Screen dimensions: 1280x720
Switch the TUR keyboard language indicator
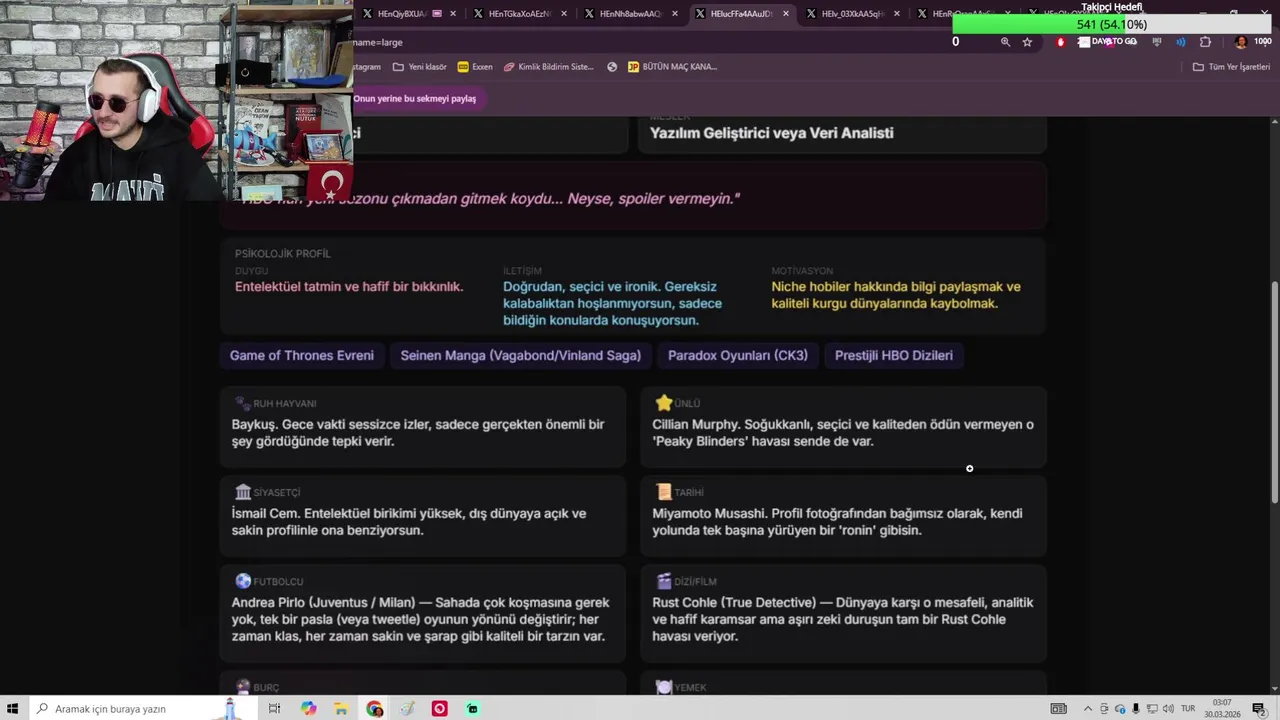pos(1188,709)
